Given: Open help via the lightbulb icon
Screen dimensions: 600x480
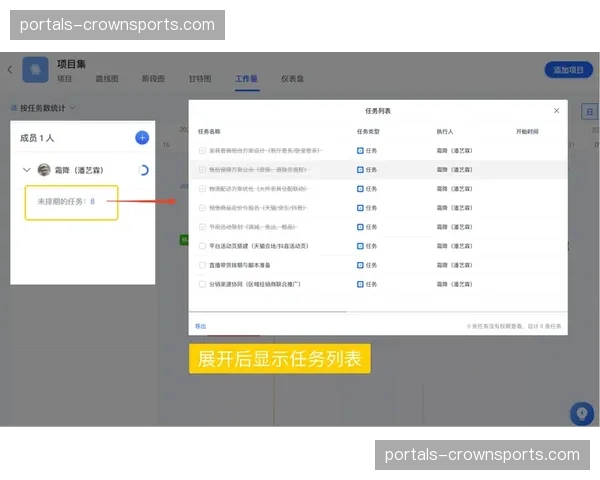Looking at the screenshot, I should (x=582, y=413).
